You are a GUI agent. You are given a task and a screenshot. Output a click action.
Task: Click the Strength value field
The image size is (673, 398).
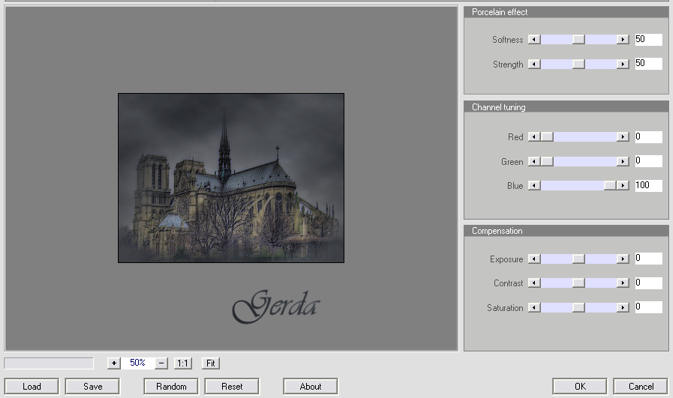(x=648, y=64)
